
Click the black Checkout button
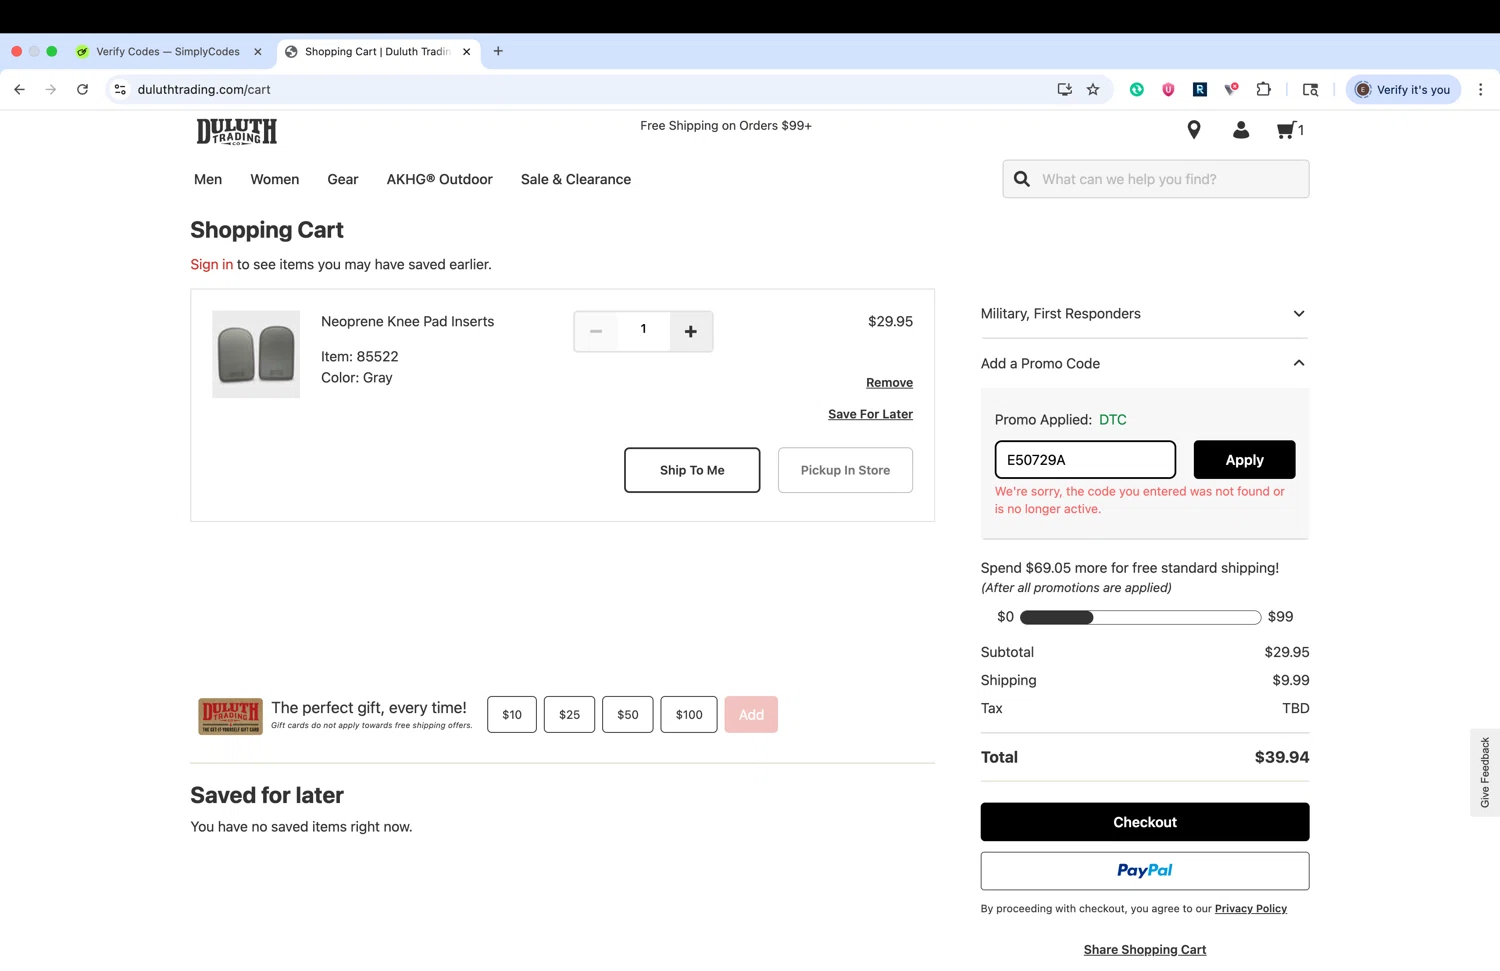click(1145, 822)
